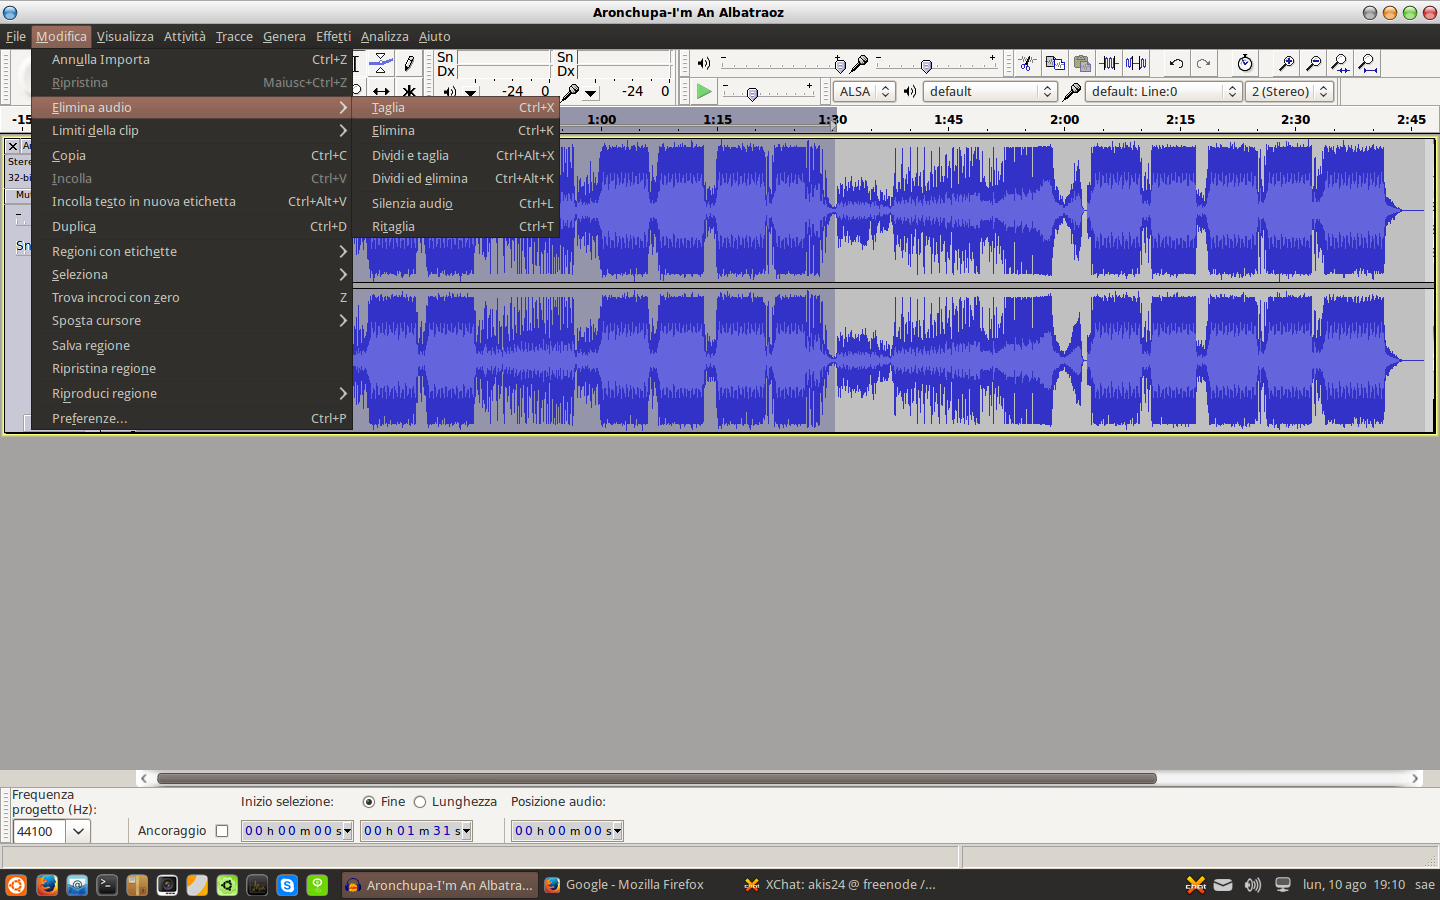
Task: Click the Redo arrow icon
Action: pyautogui.click(x=1203, y=63)
